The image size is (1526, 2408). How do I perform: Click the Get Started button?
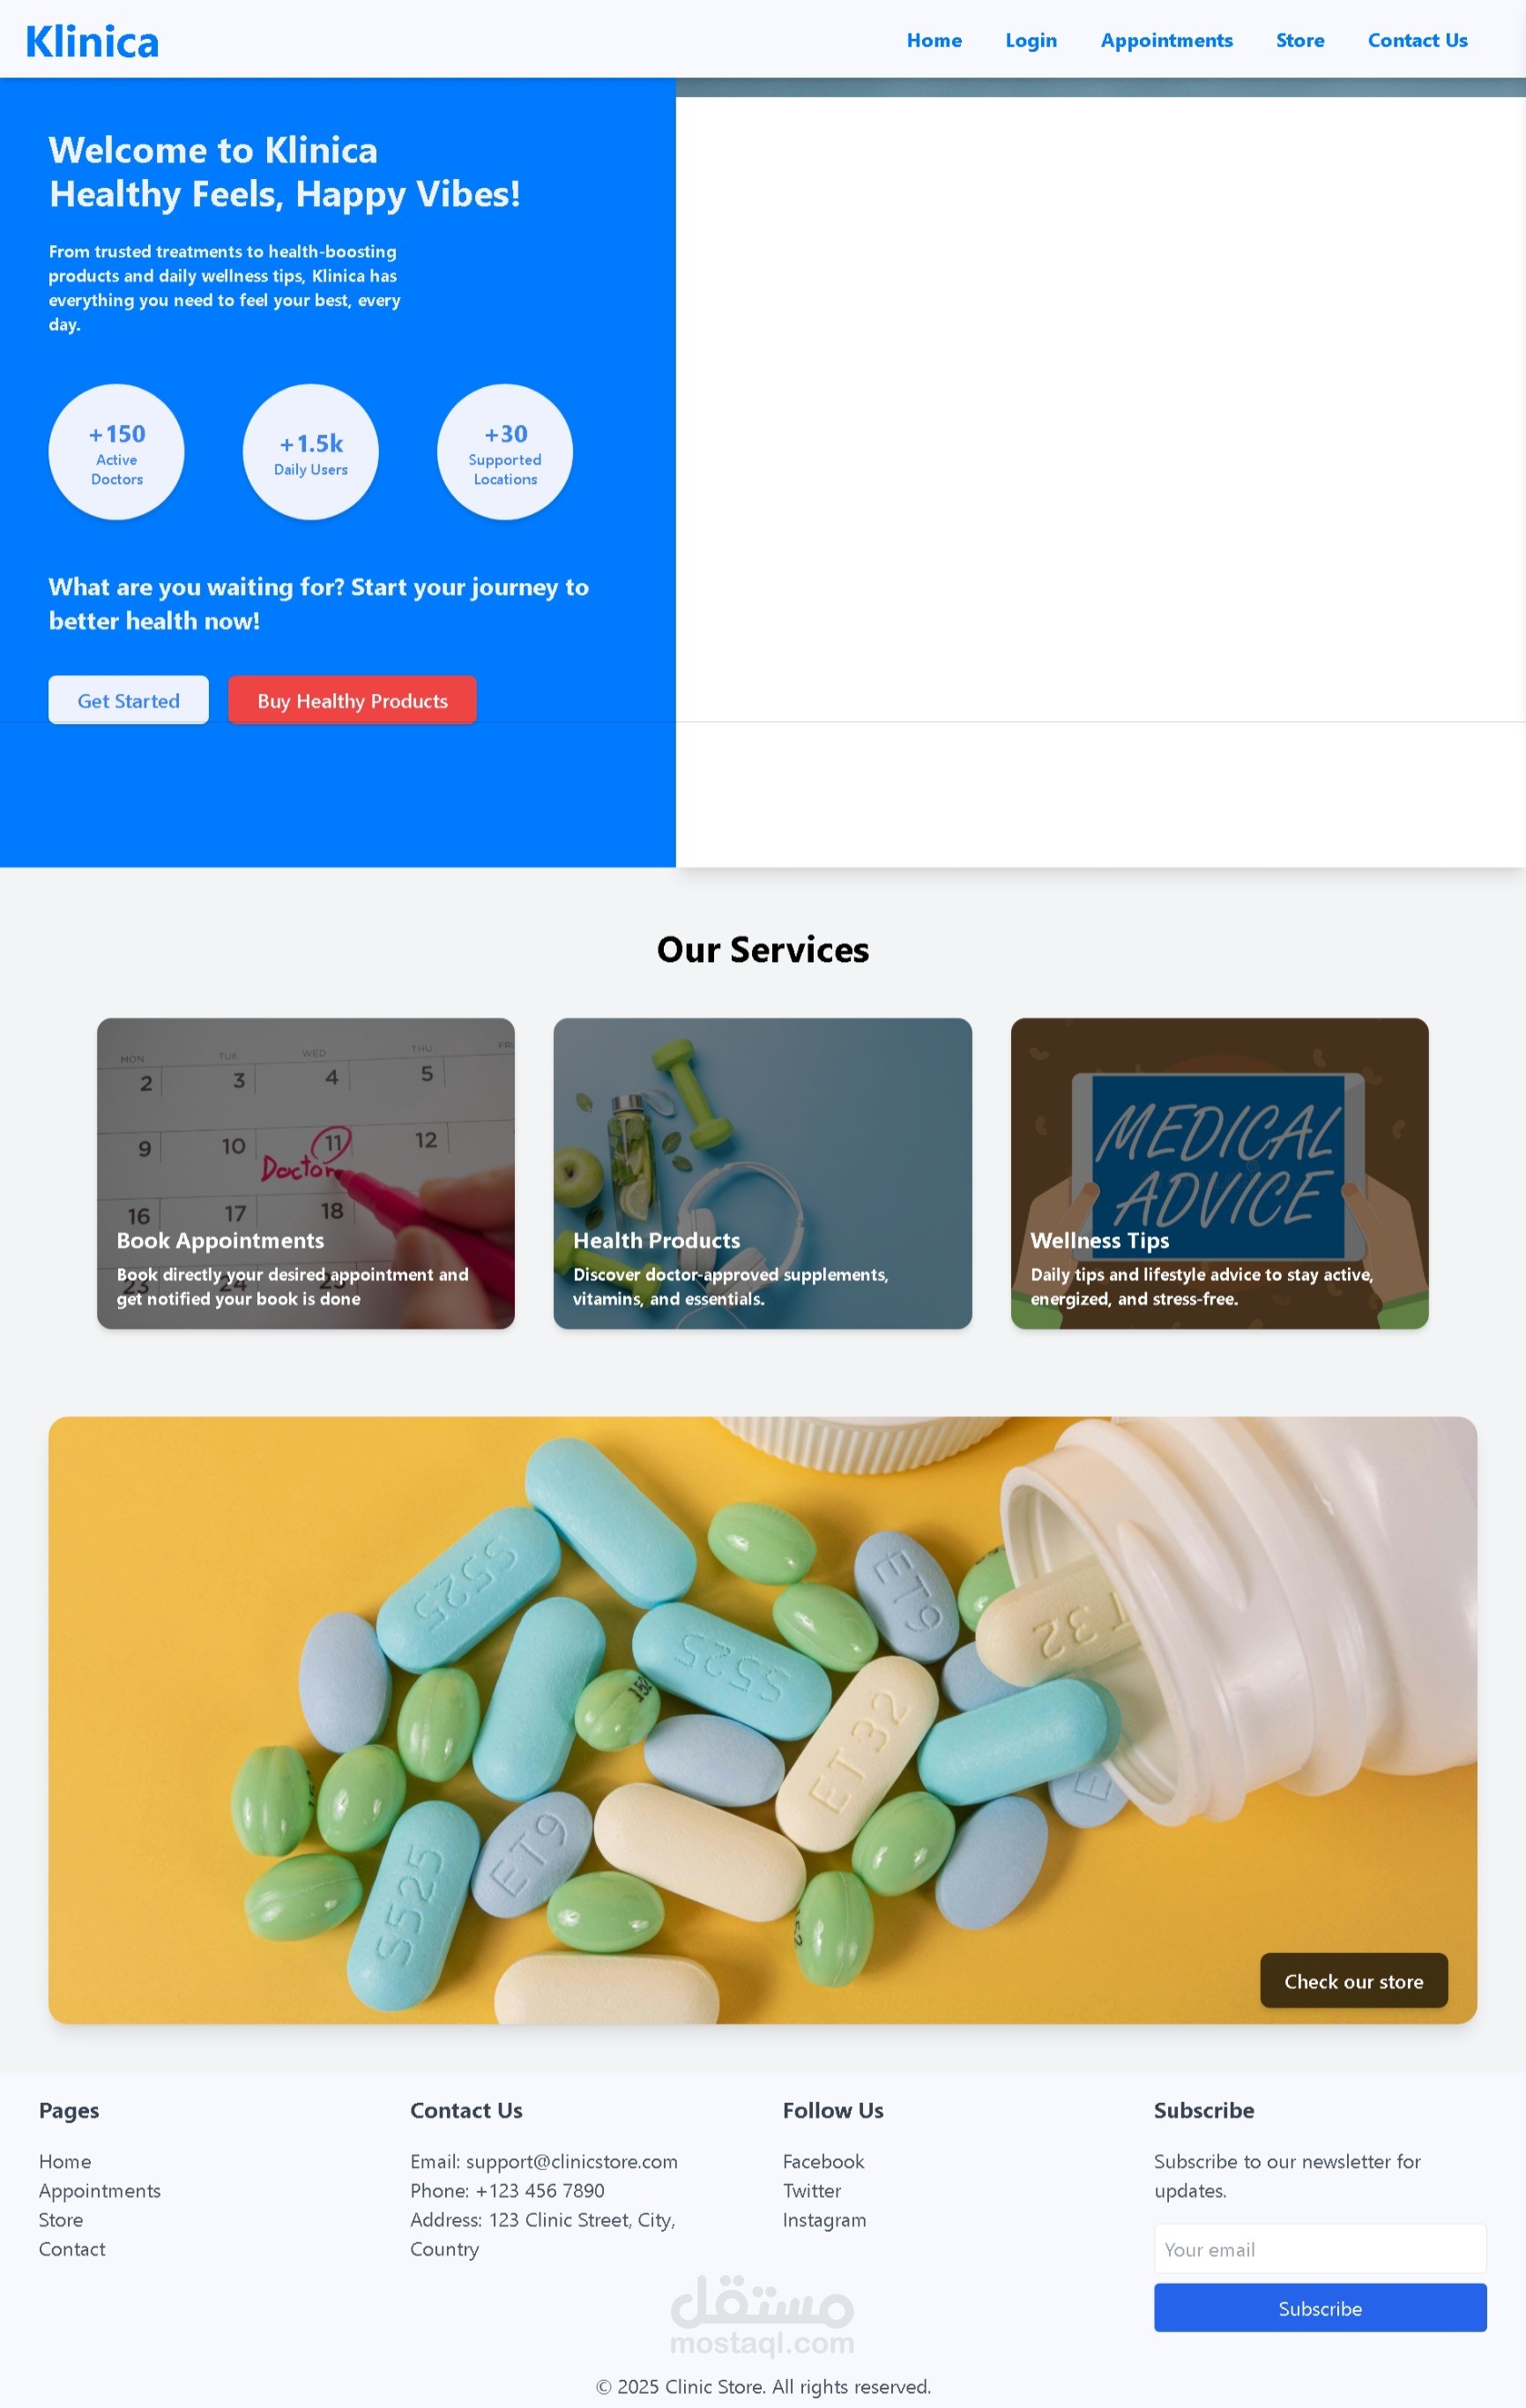[128, 700]
